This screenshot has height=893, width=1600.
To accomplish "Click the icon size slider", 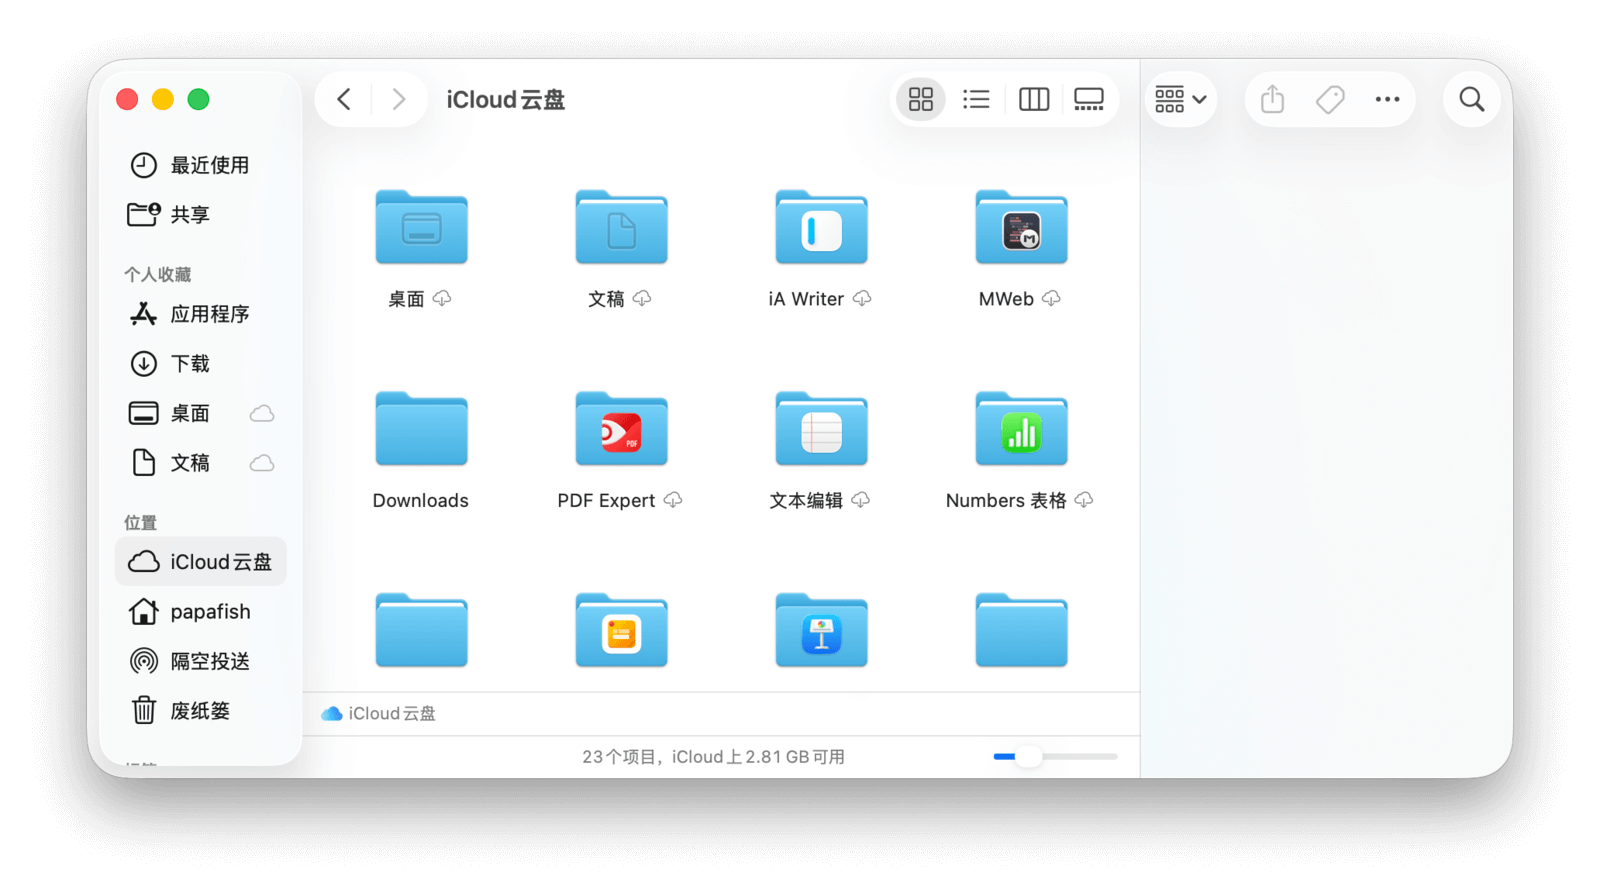I will (1054, 757).
